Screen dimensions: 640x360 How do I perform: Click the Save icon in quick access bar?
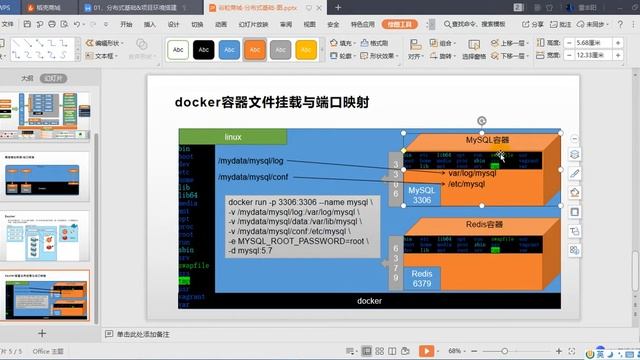point(27,24)
